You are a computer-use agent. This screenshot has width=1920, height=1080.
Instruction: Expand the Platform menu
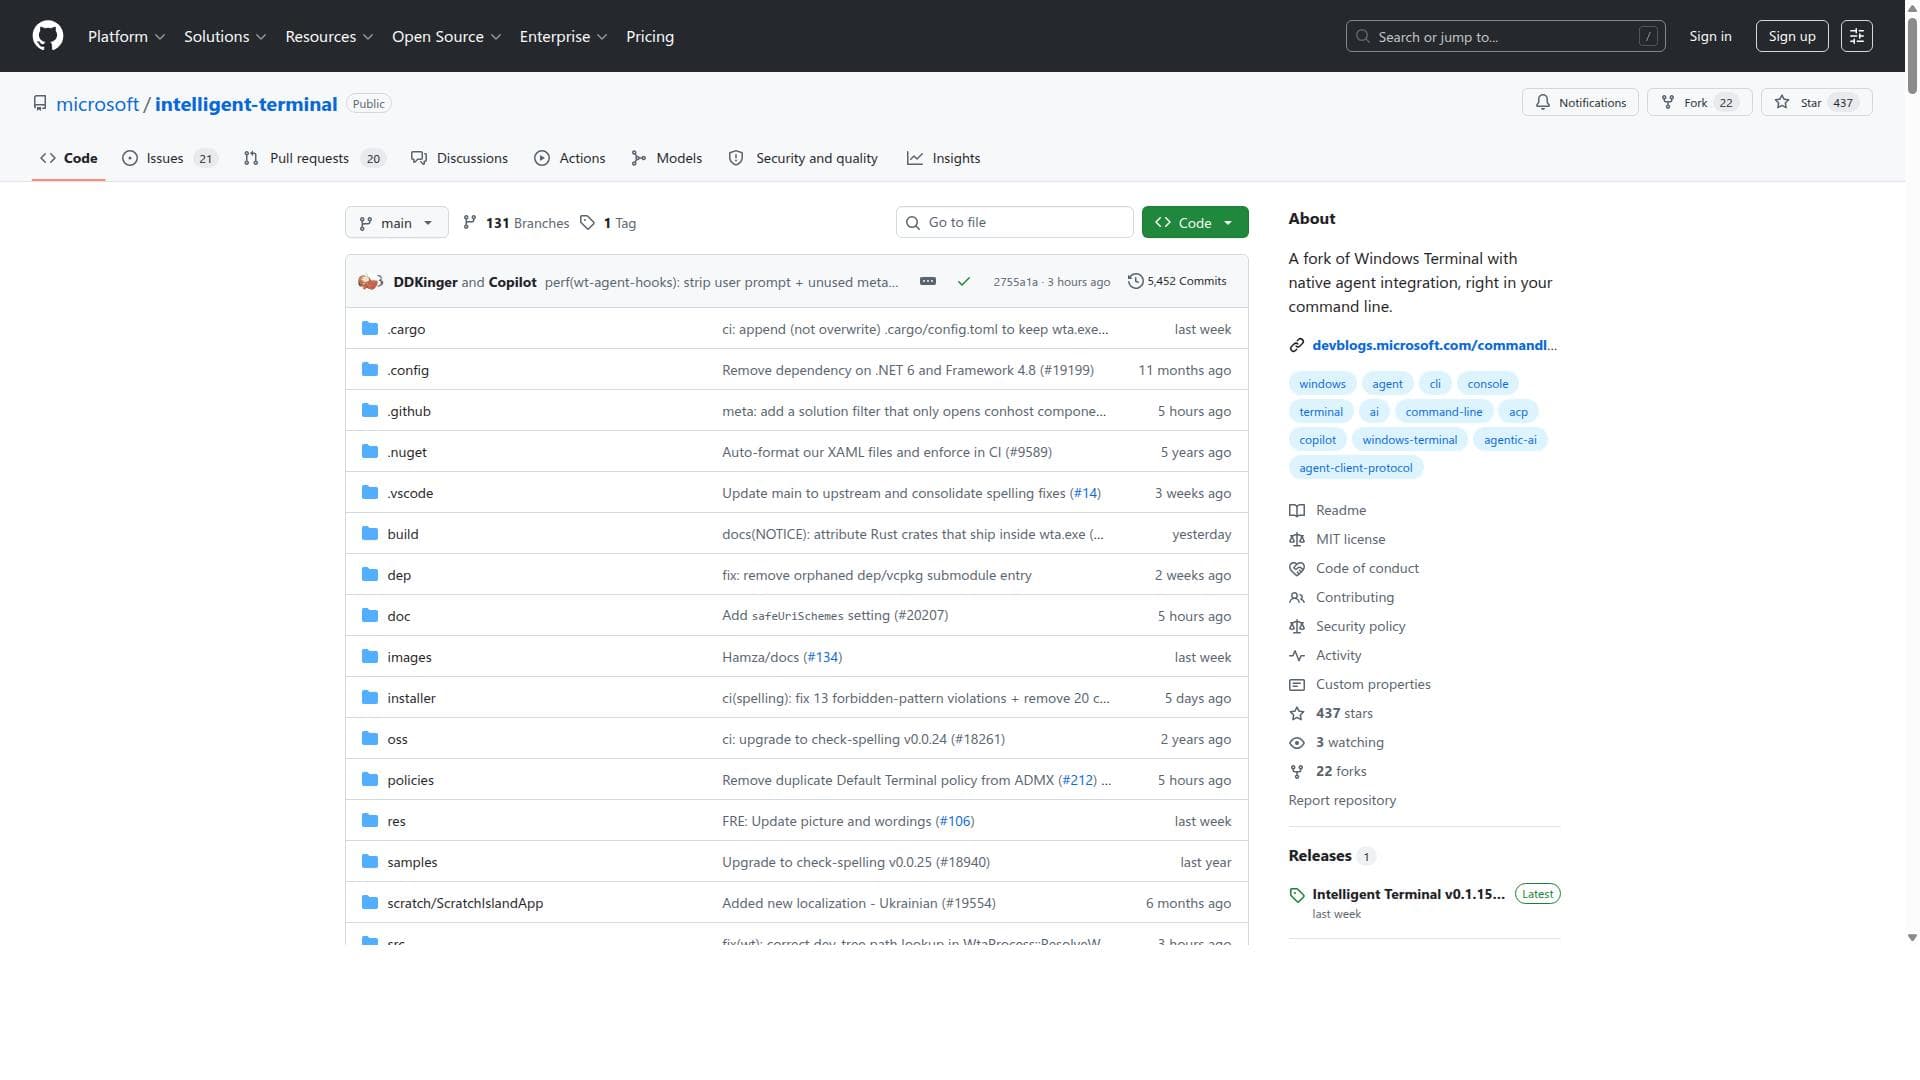click(126, 36)
